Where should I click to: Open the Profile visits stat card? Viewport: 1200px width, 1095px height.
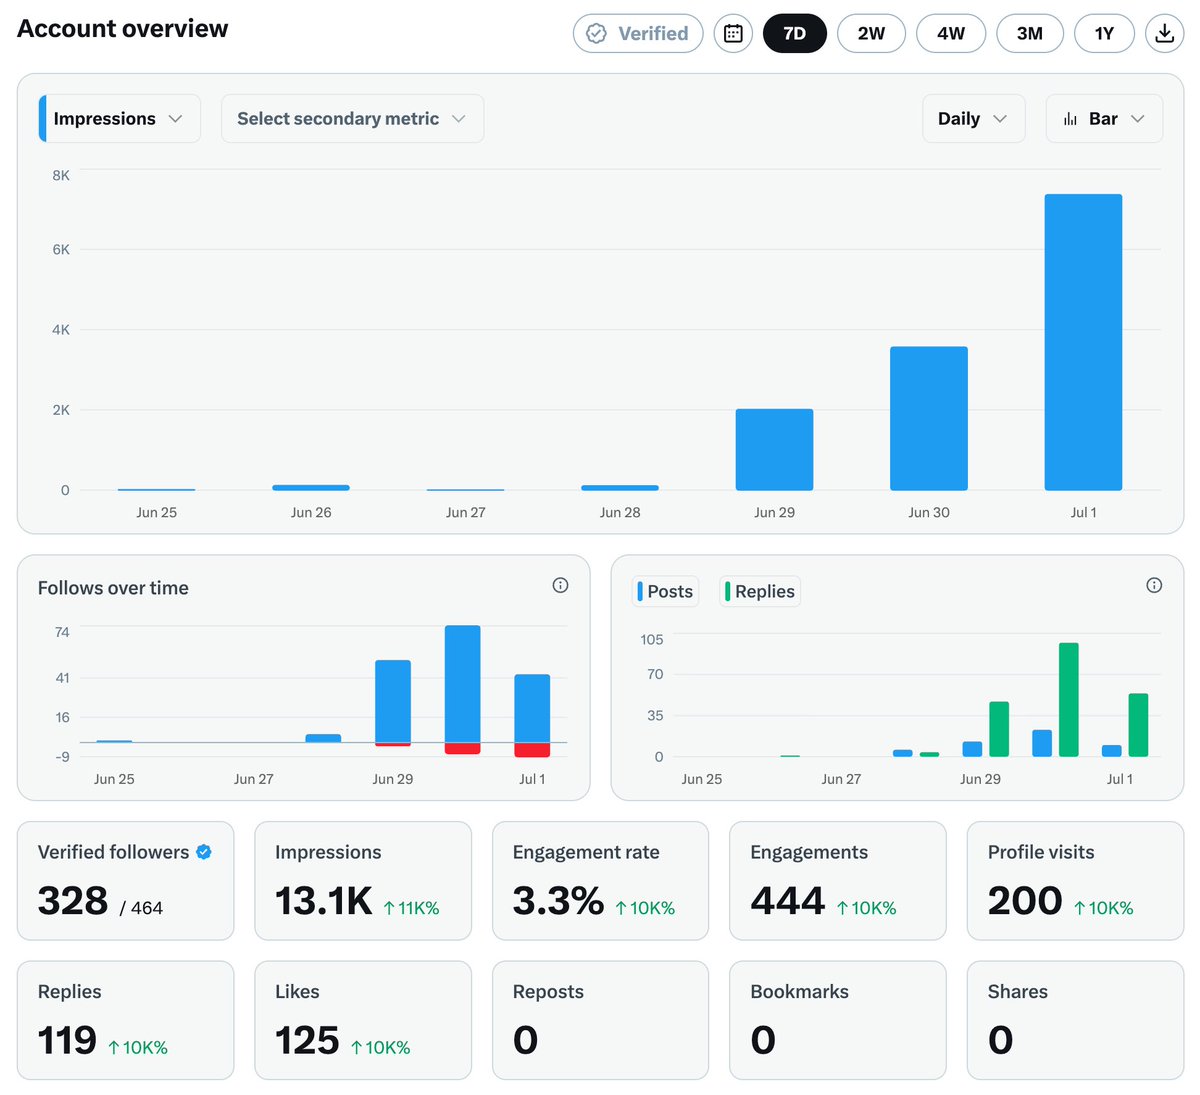1076,881
